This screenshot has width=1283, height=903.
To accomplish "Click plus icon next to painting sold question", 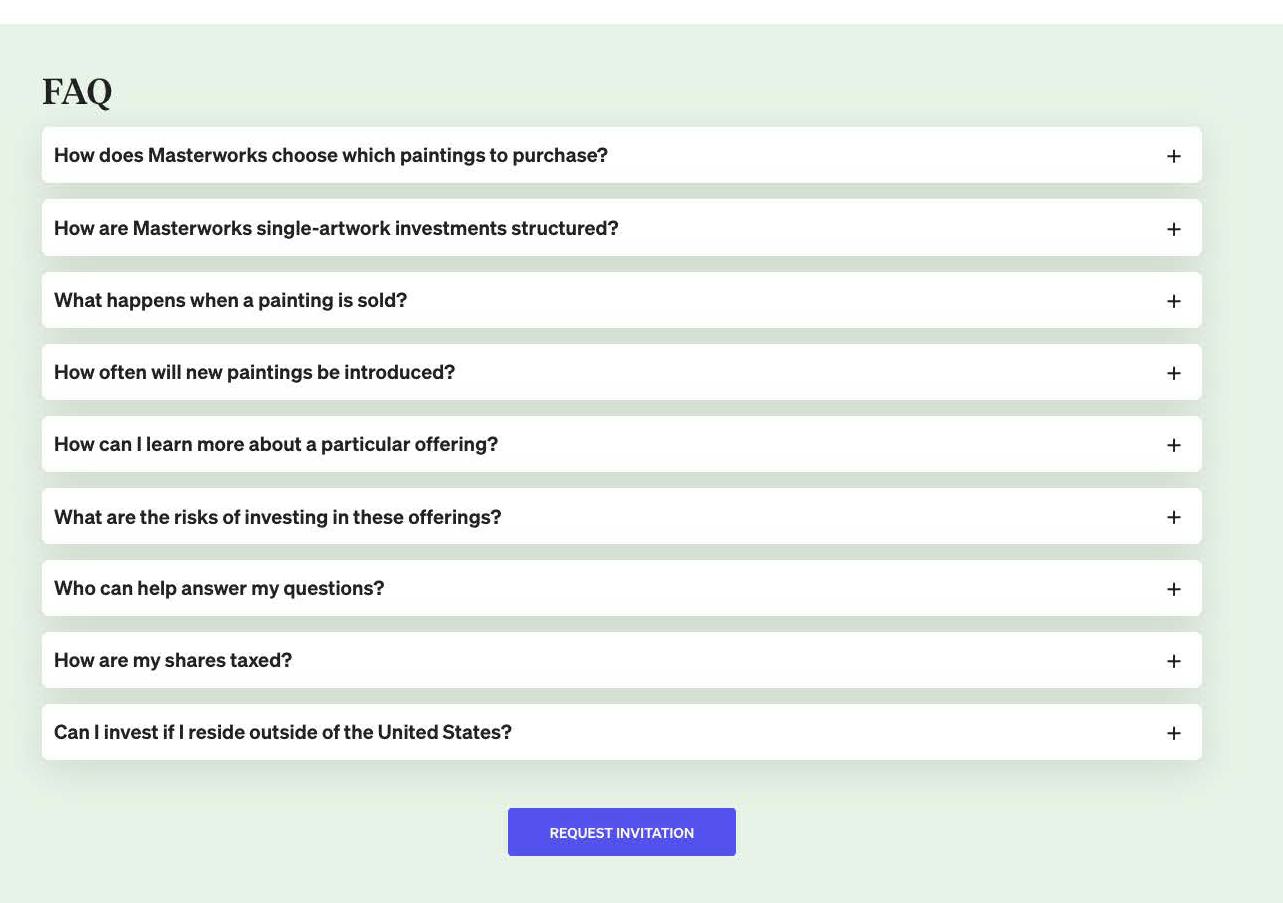I will pyautogui.click(x=1173, y=301).
